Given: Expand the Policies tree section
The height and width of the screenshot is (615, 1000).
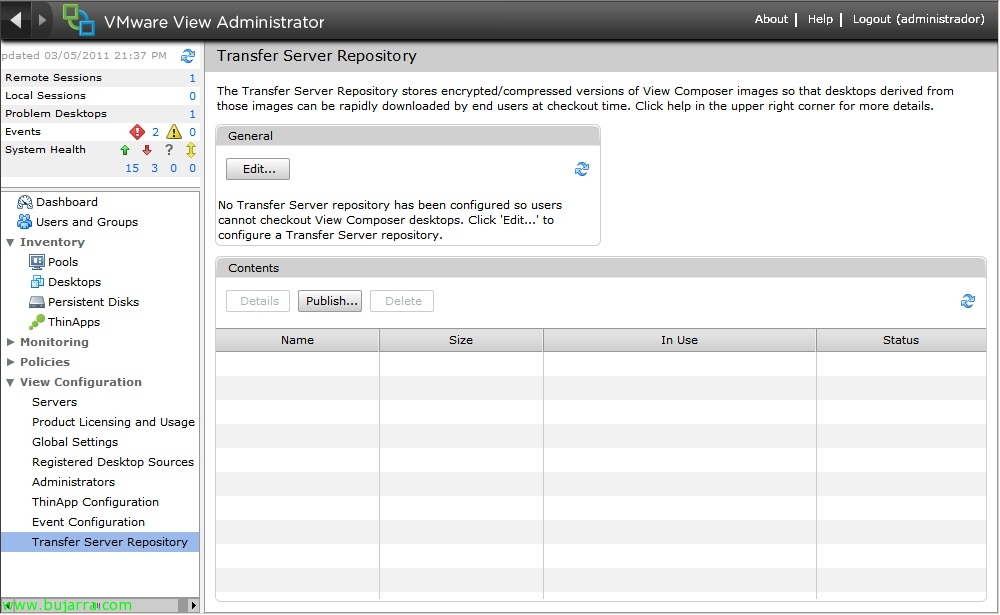Looking at the screenshot, I should pos(10,362).
